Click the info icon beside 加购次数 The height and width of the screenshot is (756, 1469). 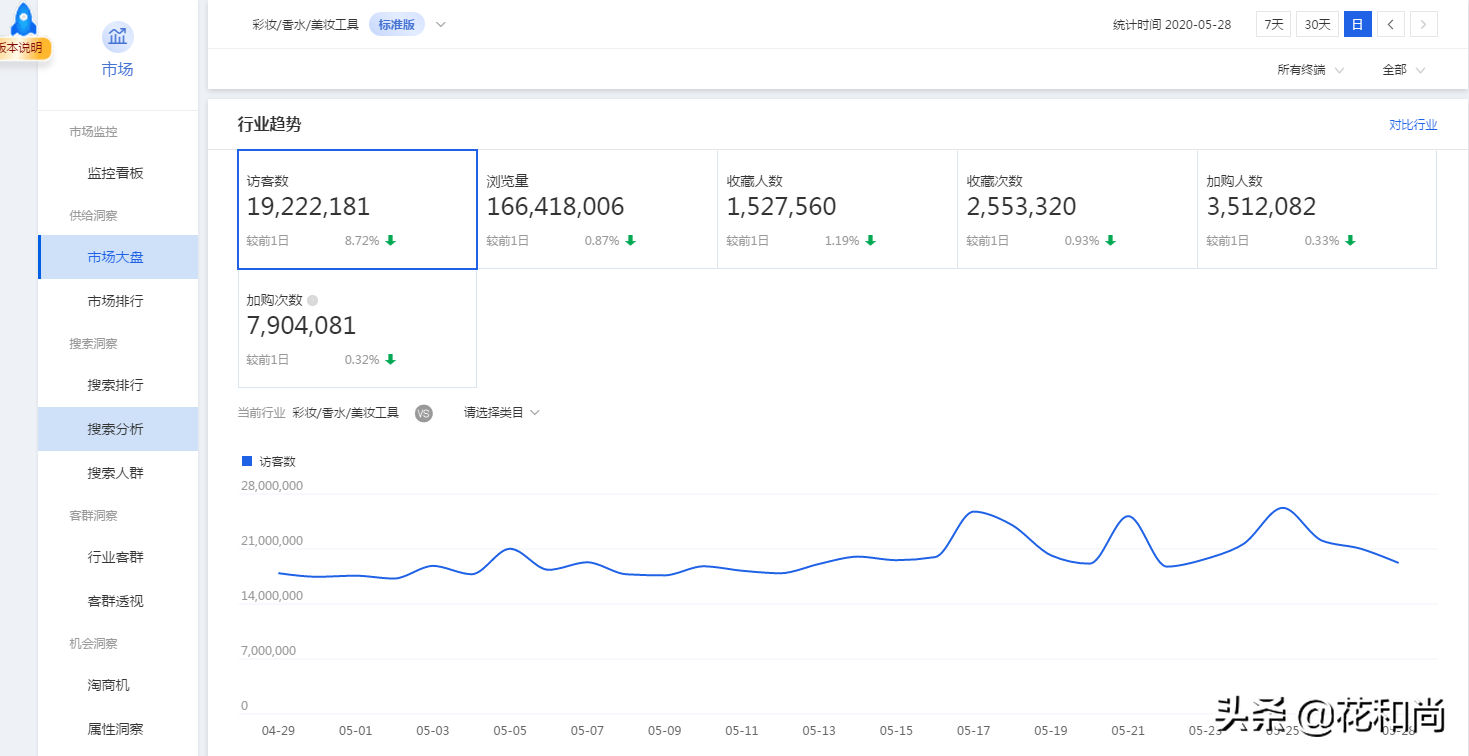click(312, 300)
